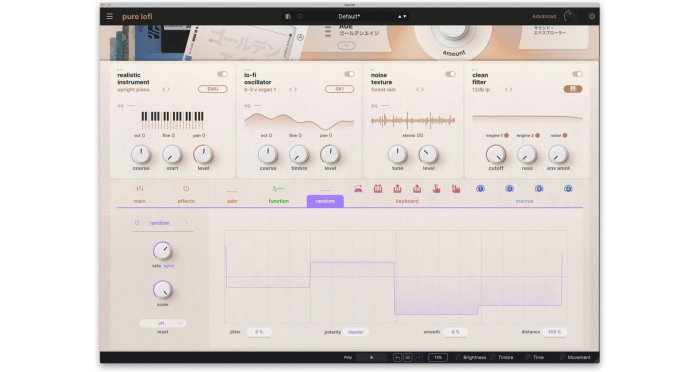Click the sixth keyboard modulation source icon
The width and height of the screenshot is (700, 372).
(456, 189)
